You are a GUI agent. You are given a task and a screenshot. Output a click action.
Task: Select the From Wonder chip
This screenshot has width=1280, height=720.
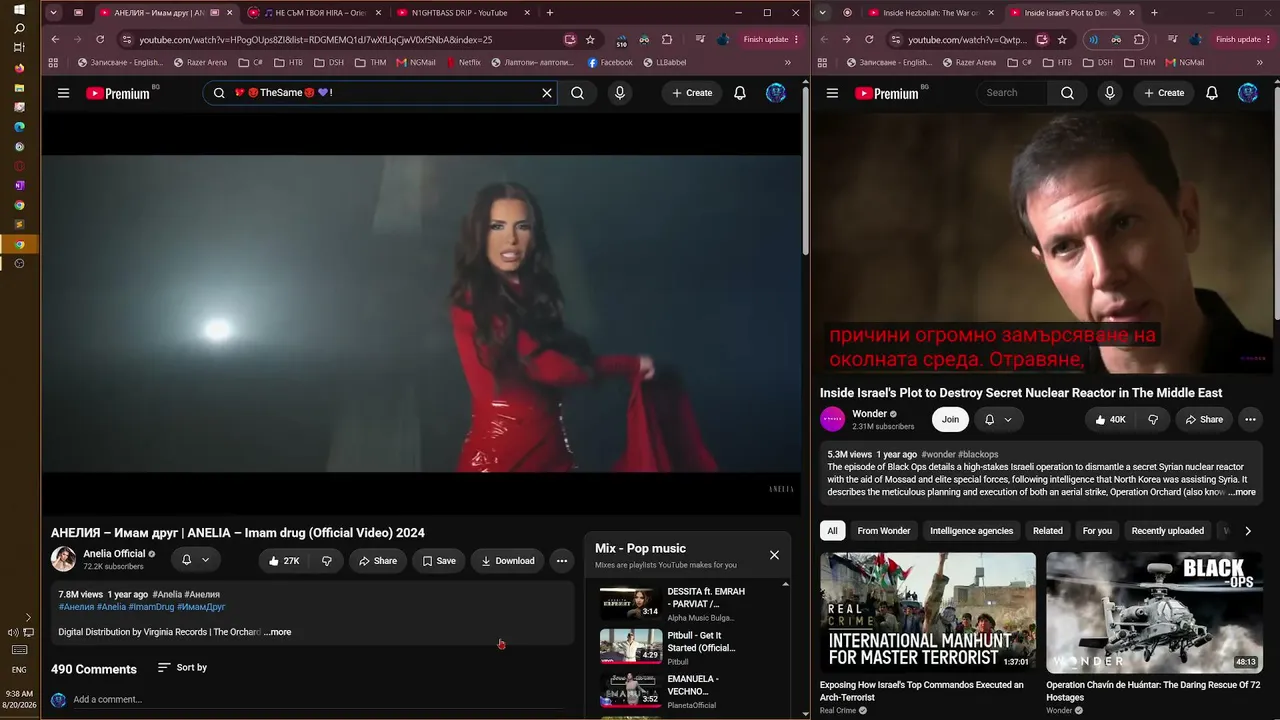point(884,531)
